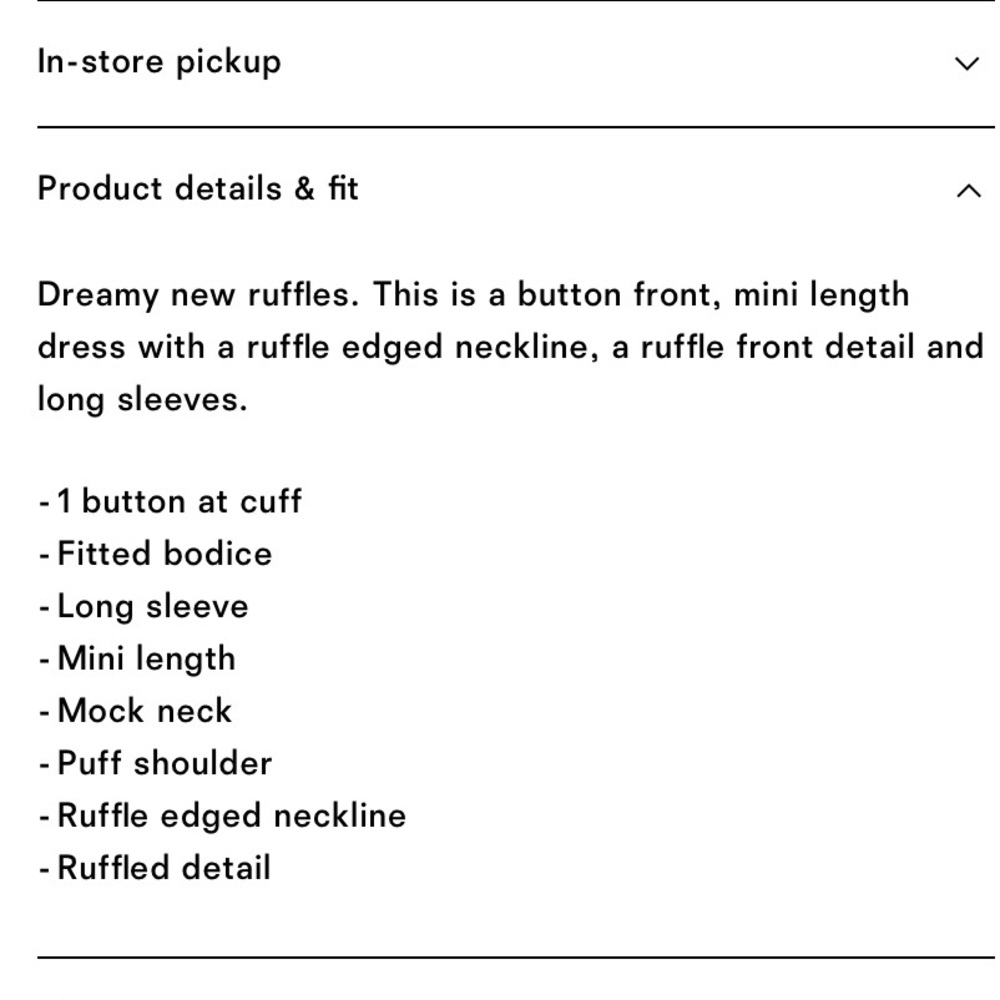Viewport: 1000px width, 1000px height.
Task: Click the upward chevron beside Product details & fit
Action: coord(966,188)
